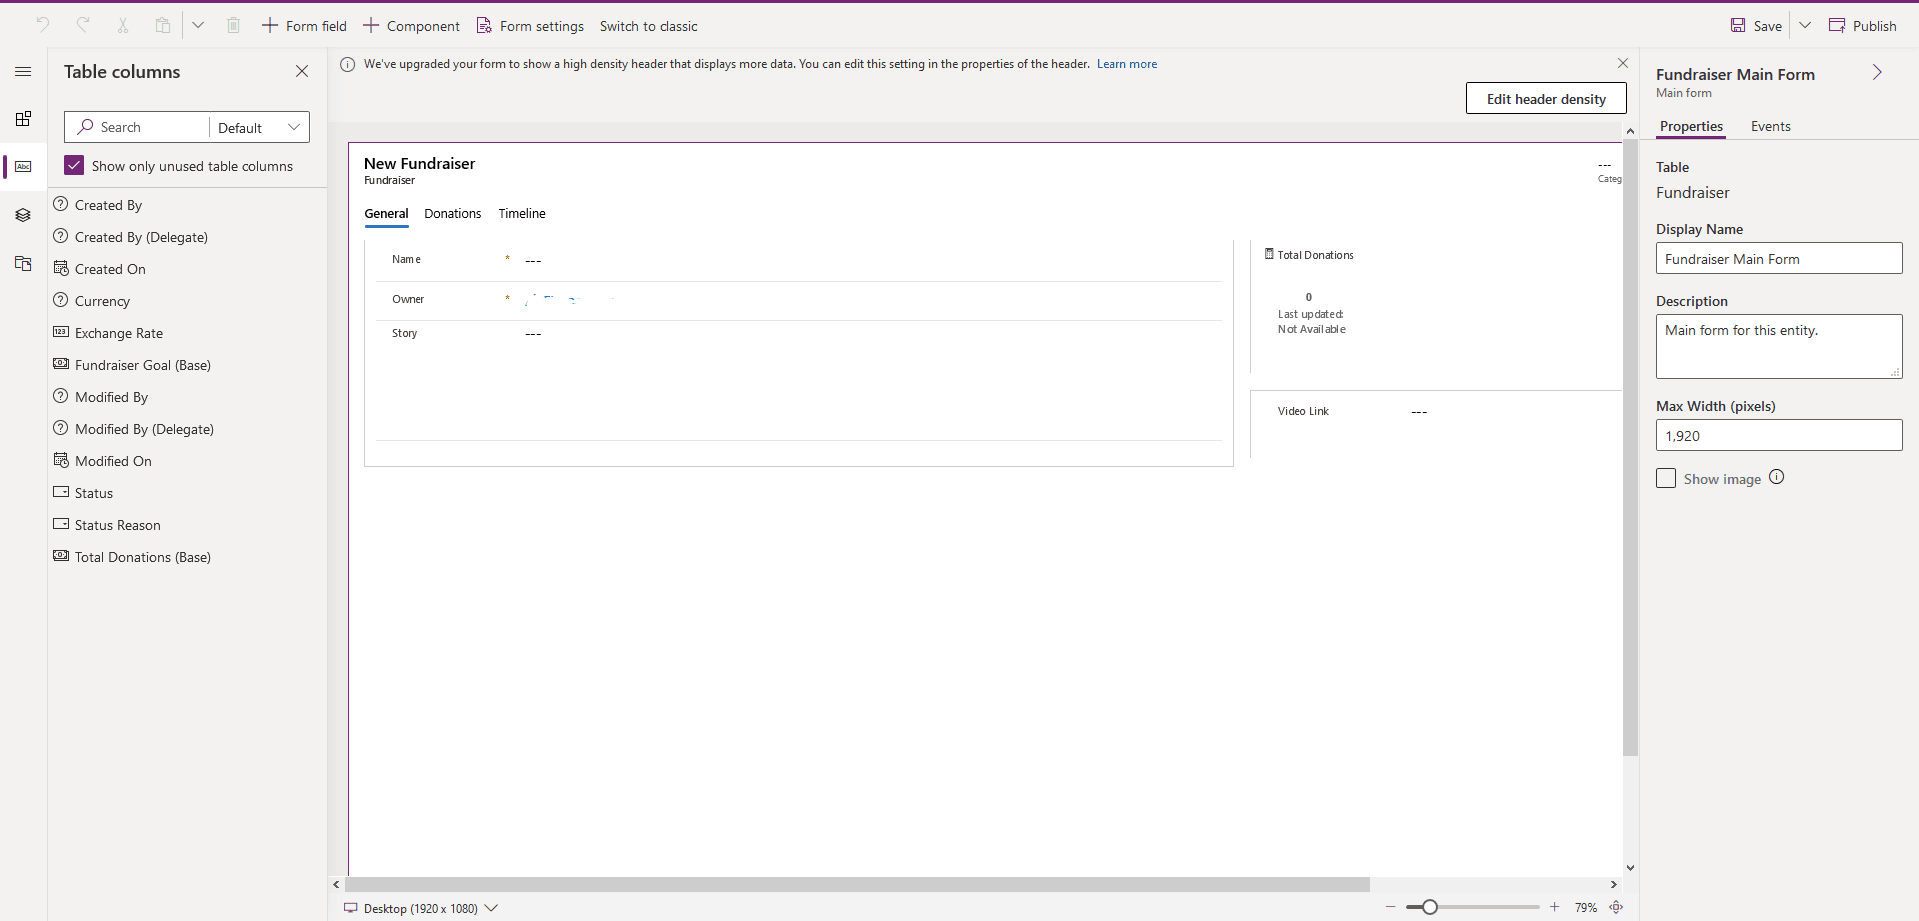Click the Edit header density button

click(1545, 98)
